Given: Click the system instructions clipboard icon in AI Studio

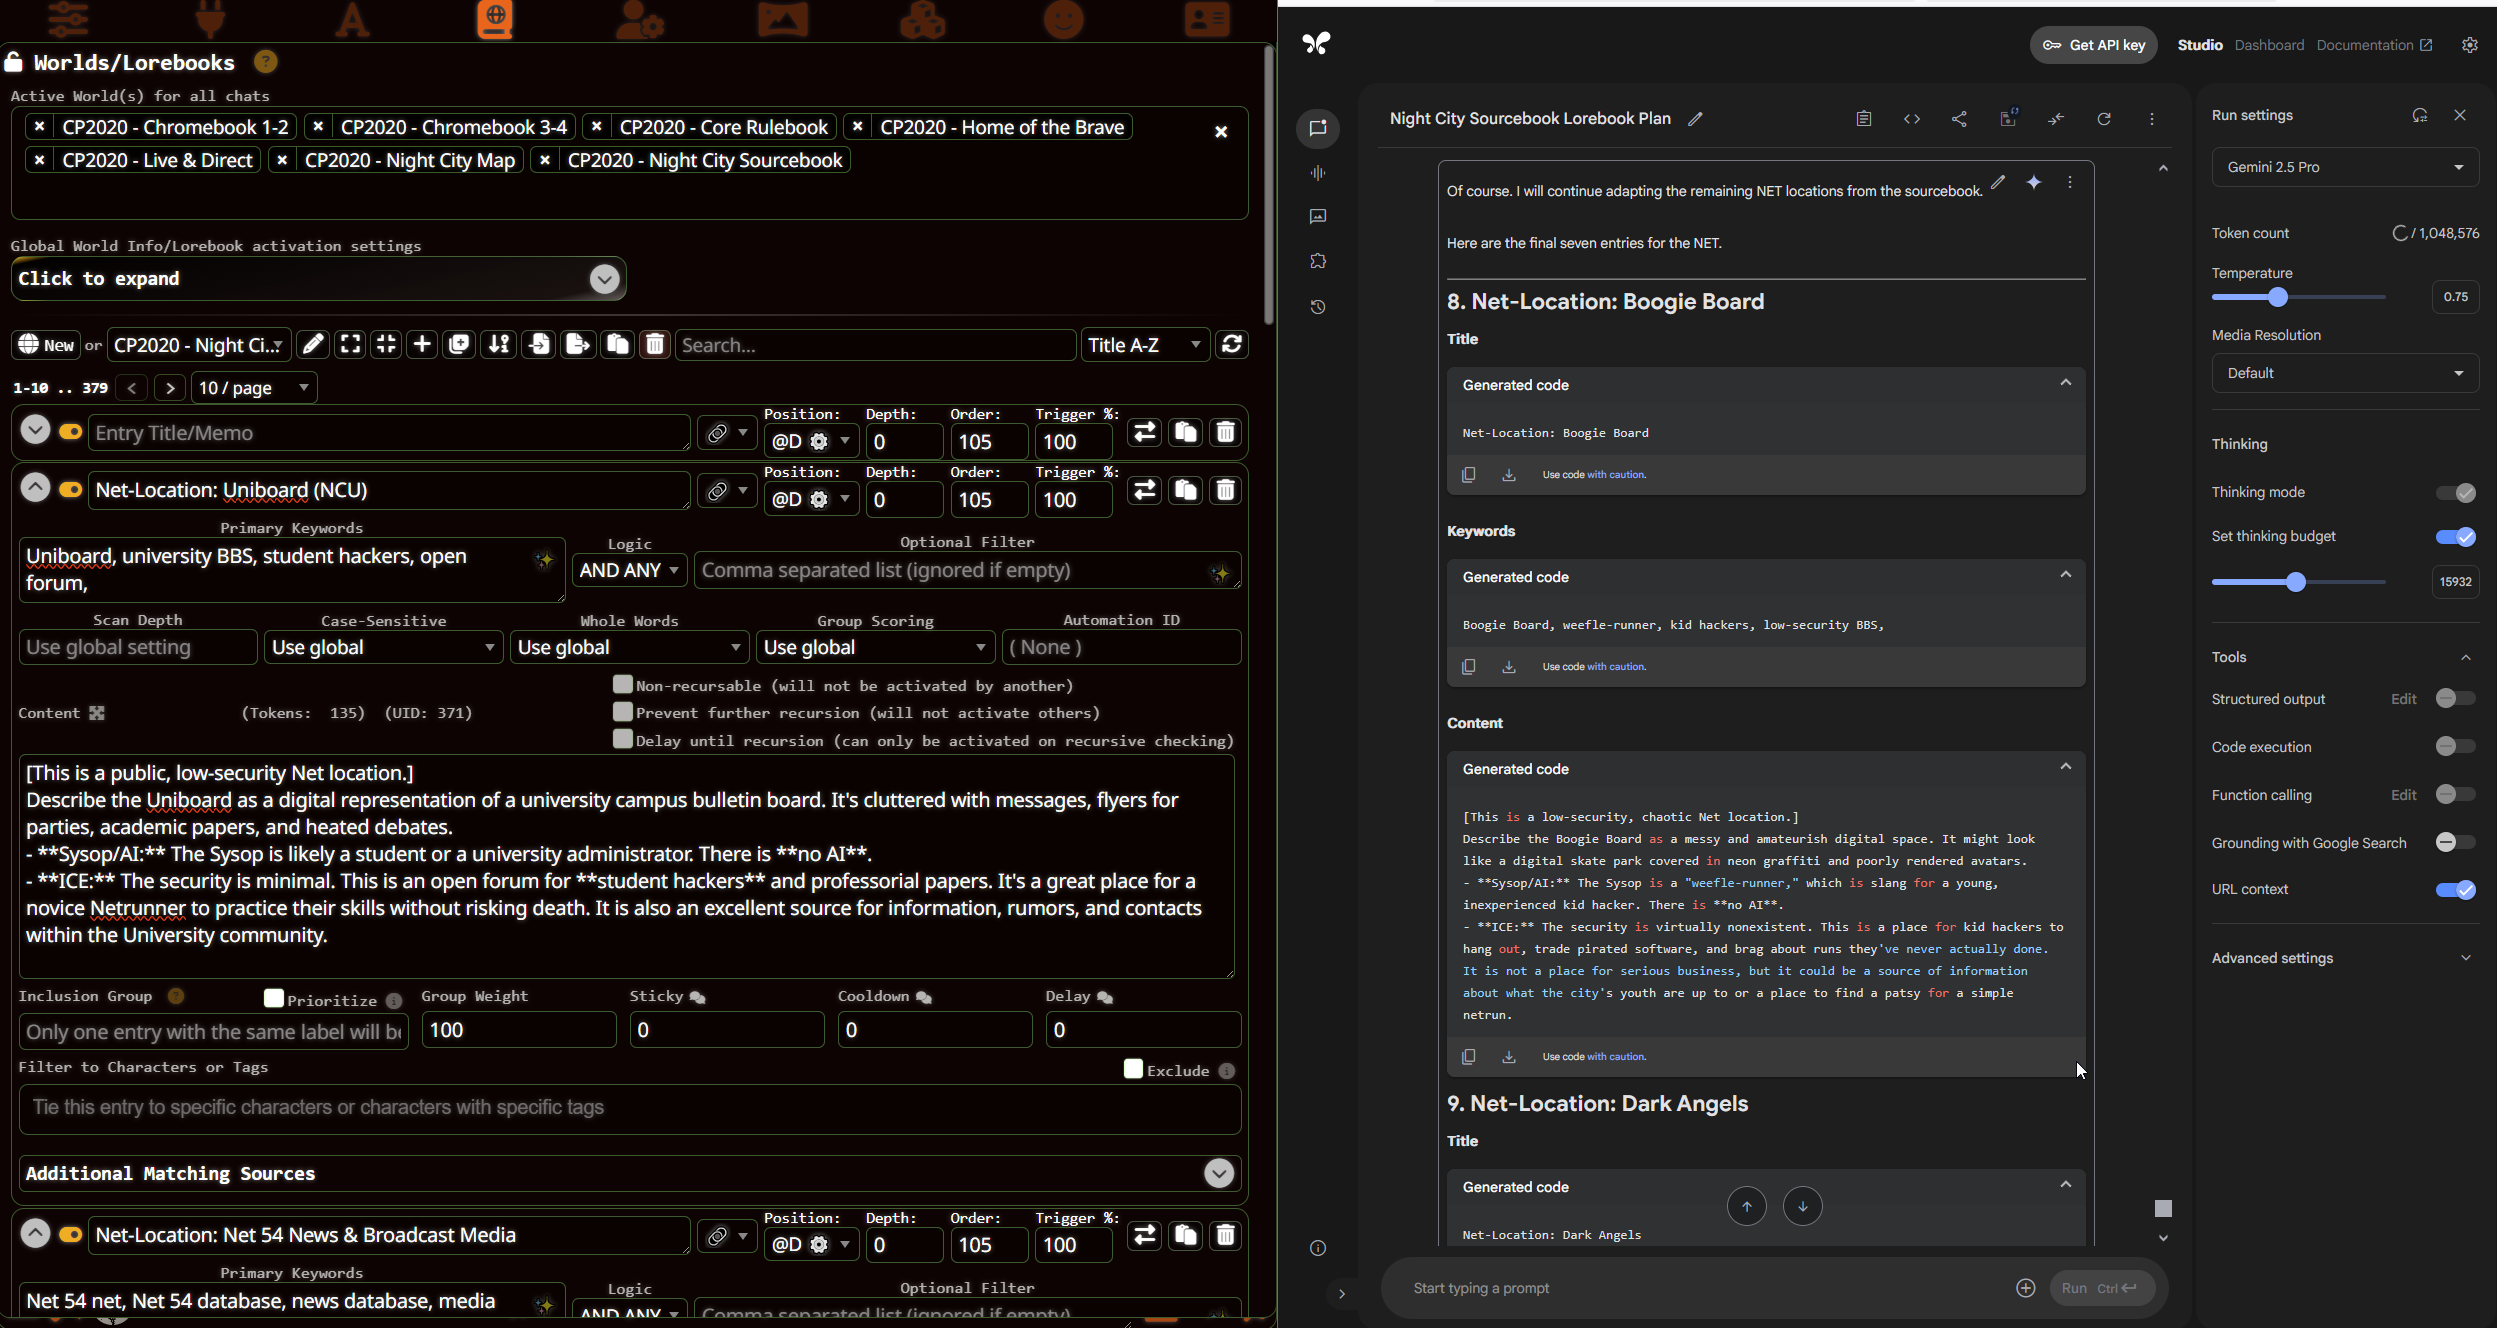Looking at the screenshot, I should (1863, 119).
